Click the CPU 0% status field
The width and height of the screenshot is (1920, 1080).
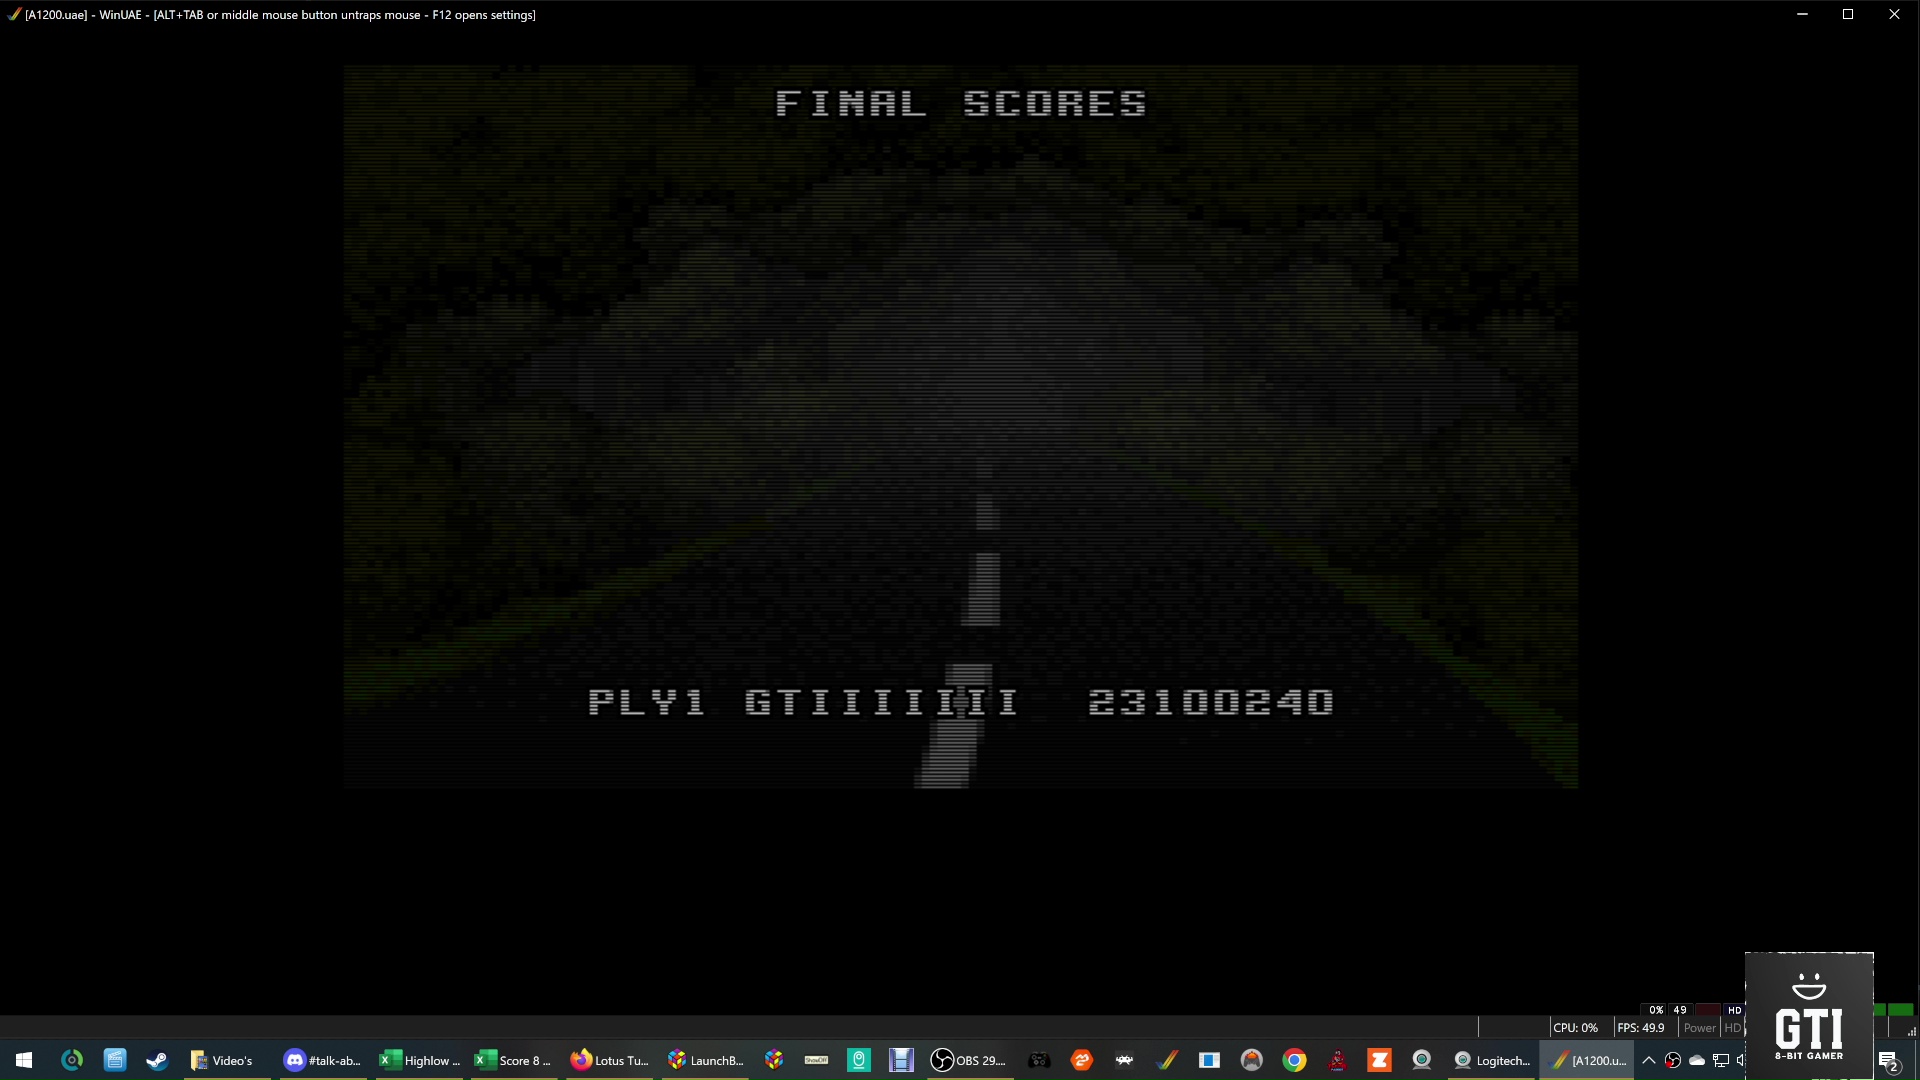coord(1575,1028)
